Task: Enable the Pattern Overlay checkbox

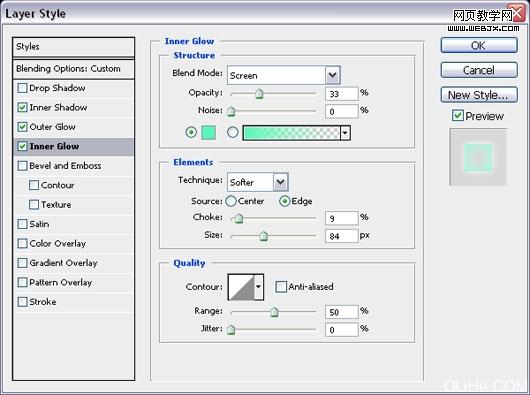Action: 22,282
